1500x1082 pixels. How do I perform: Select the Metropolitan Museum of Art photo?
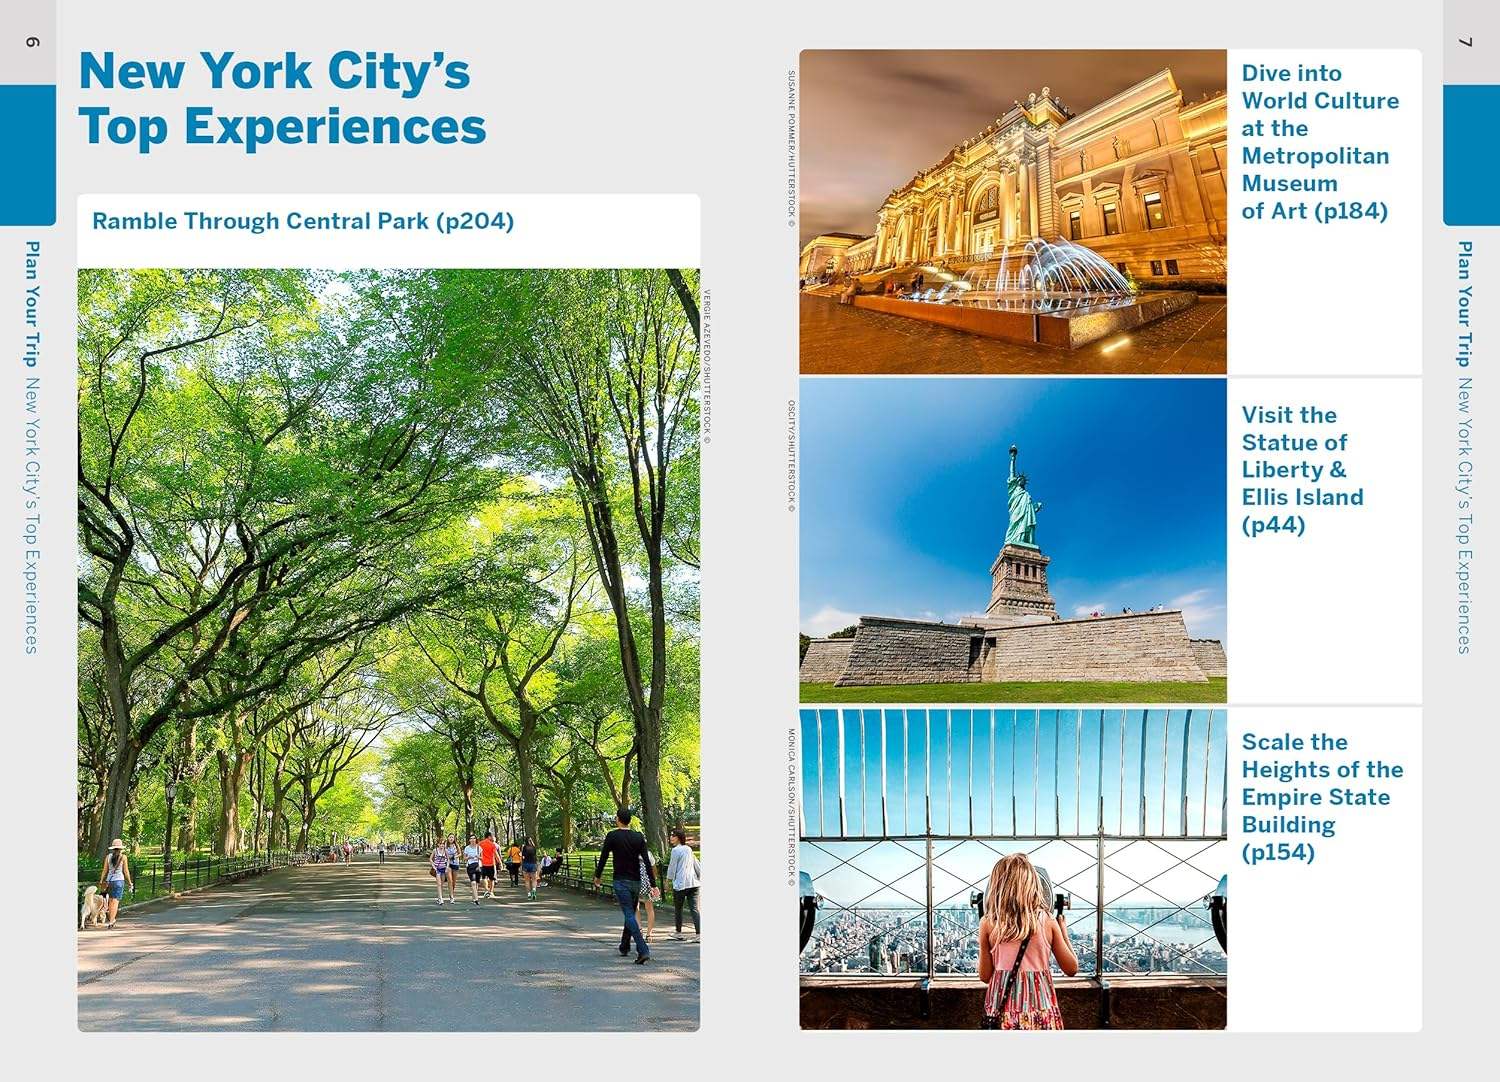[1012, 212]
